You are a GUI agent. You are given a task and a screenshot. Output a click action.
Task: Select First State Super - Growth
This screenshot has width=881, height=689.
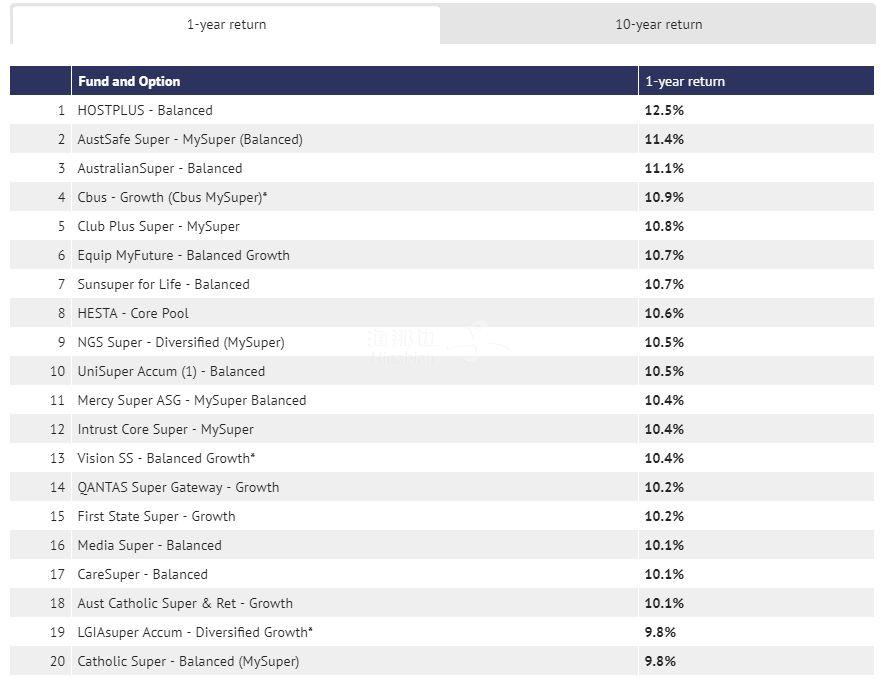(x=156, y=516)
